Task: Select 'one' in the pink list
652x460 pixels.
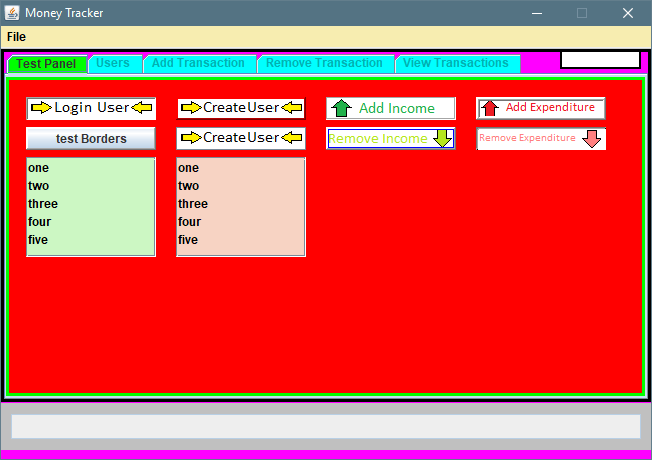Action: point(241,168)
